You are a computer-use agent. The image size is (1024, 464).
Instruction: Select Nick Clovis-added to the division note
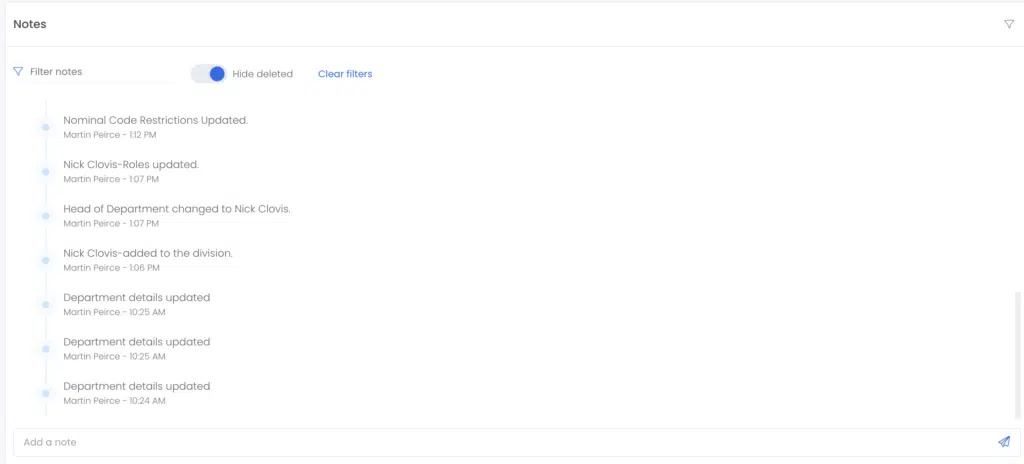click(148, 253)
